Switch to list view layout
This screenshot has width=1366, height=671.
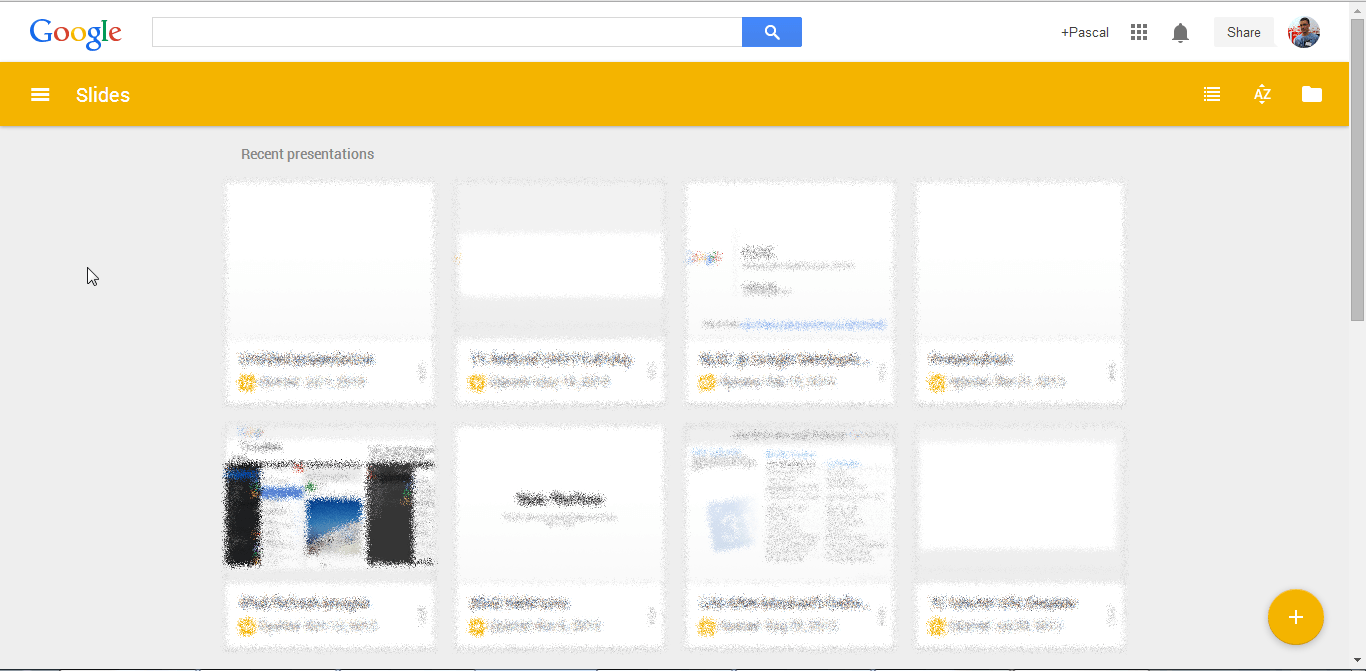1212,95
